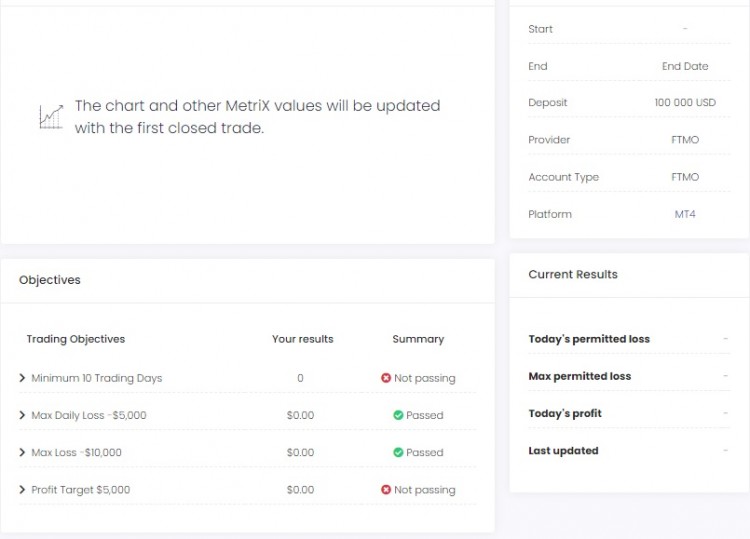Screen dimensions: 750x539
Task: Click Today's permitted loss label
Action: [x=589, y=339]
